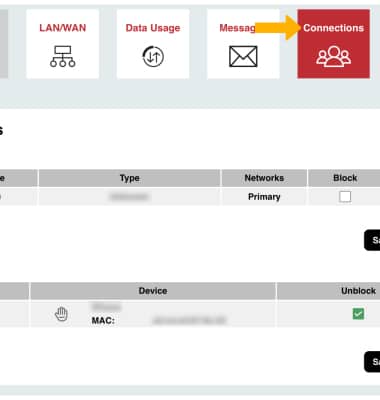
Task: Click the Data Usage arrows icon
Action: 153,56
